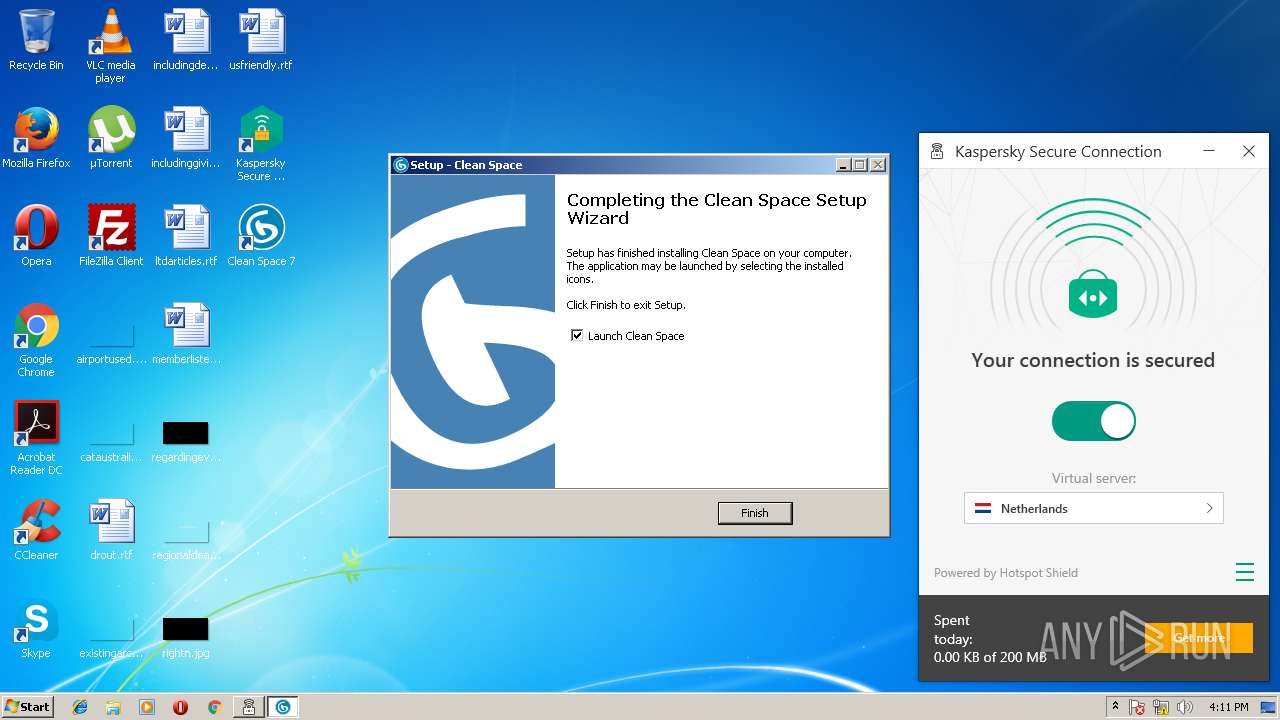Close the Kaspersky Secure Connection window
This screenshot has height=720, width=1280.
coord(1248,151)
